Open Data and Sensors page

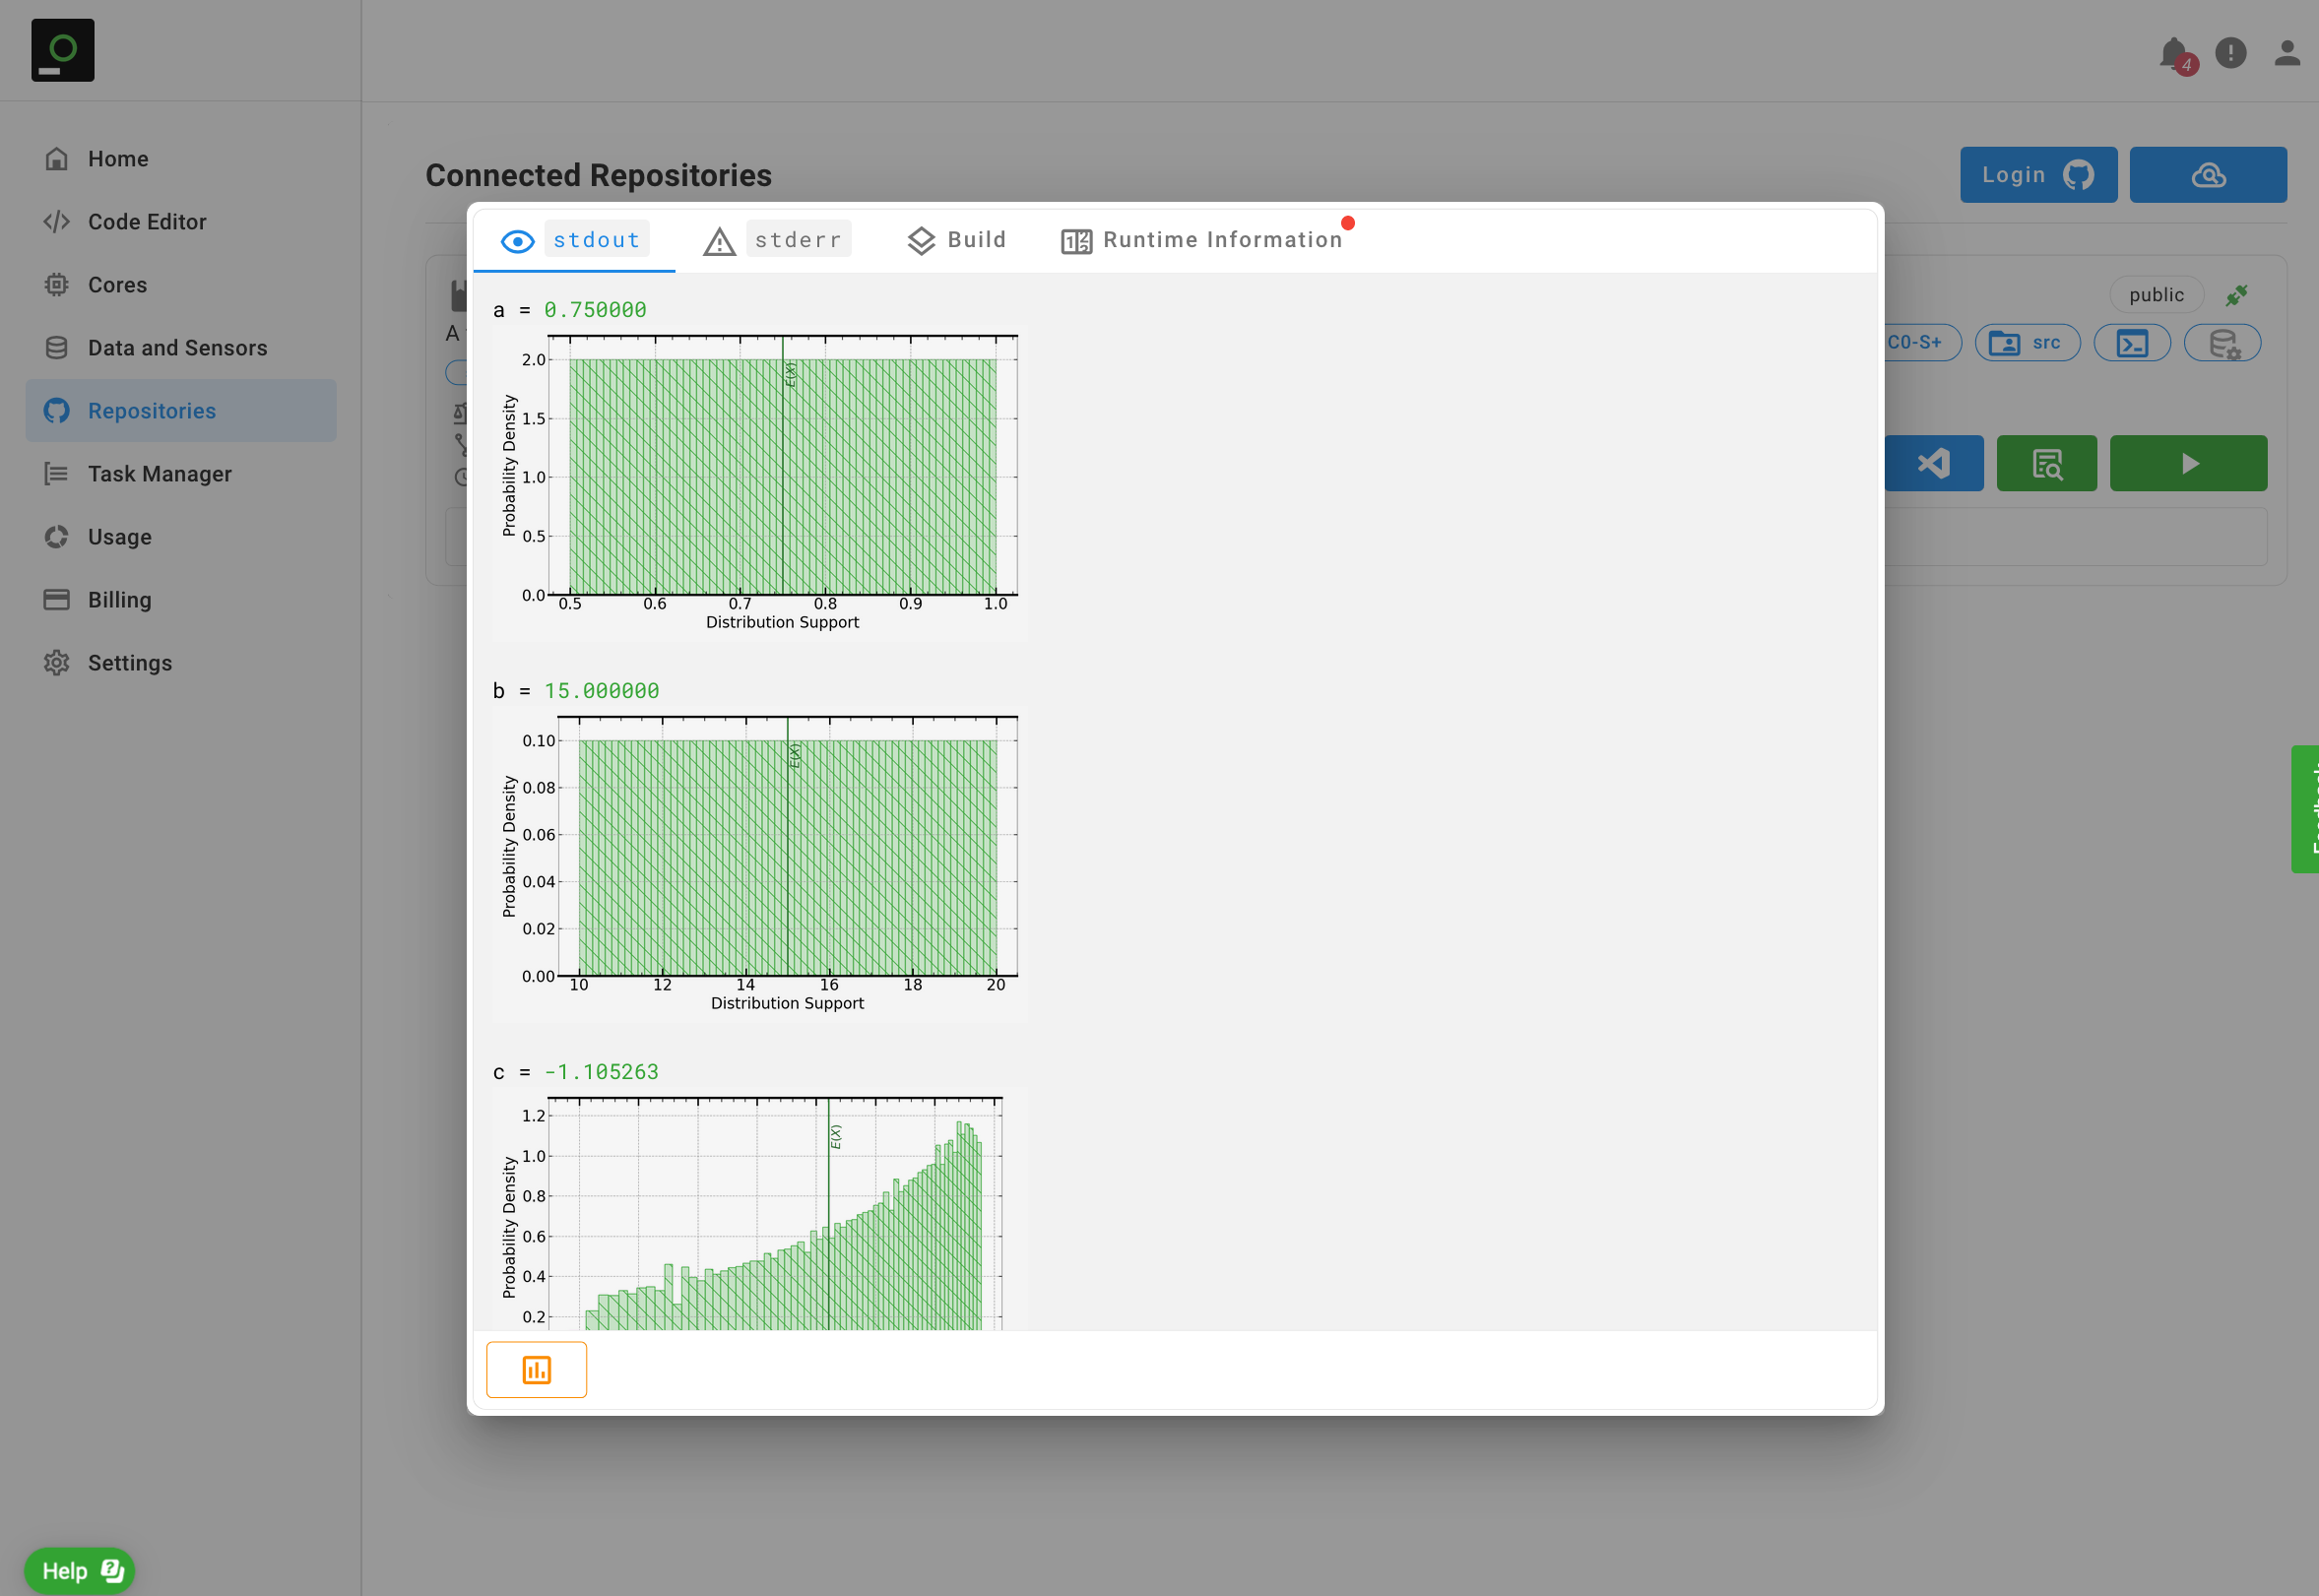177,348
